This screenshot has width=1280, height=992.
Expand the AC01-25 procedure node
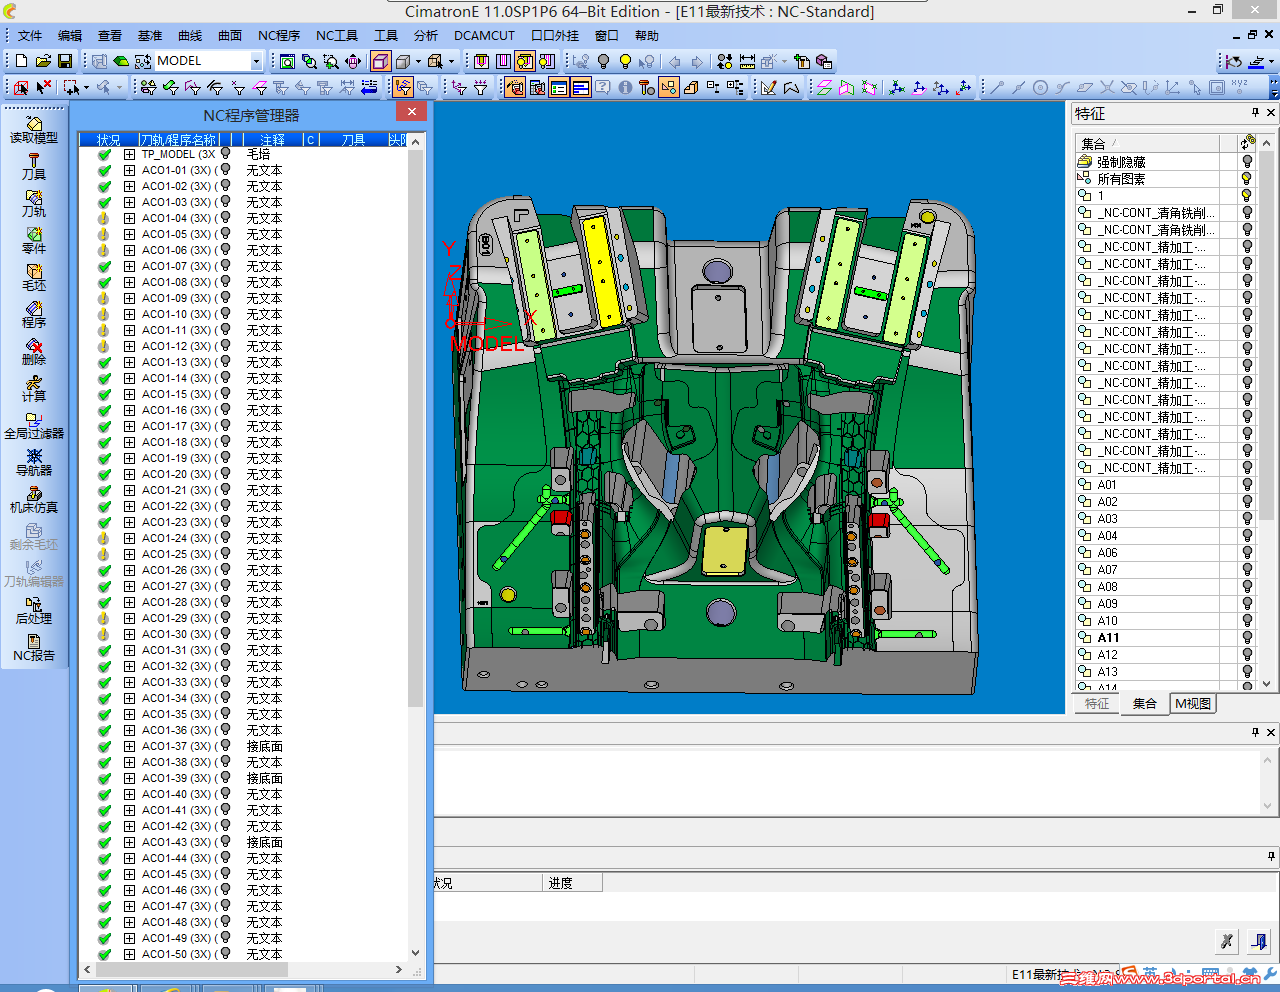tap(129, 554)
